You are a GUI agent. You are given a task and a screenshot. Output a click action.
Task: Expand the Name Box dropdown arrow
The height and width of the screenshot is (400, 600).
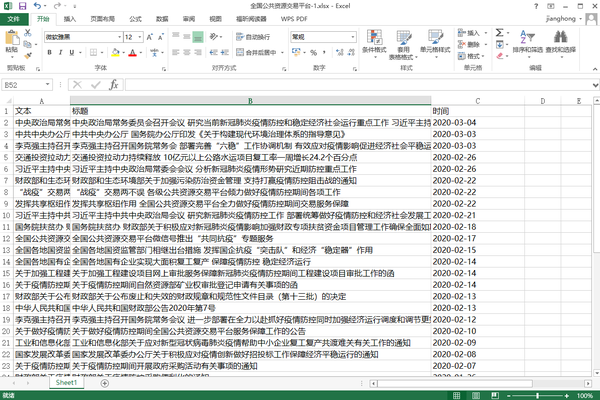47,85
